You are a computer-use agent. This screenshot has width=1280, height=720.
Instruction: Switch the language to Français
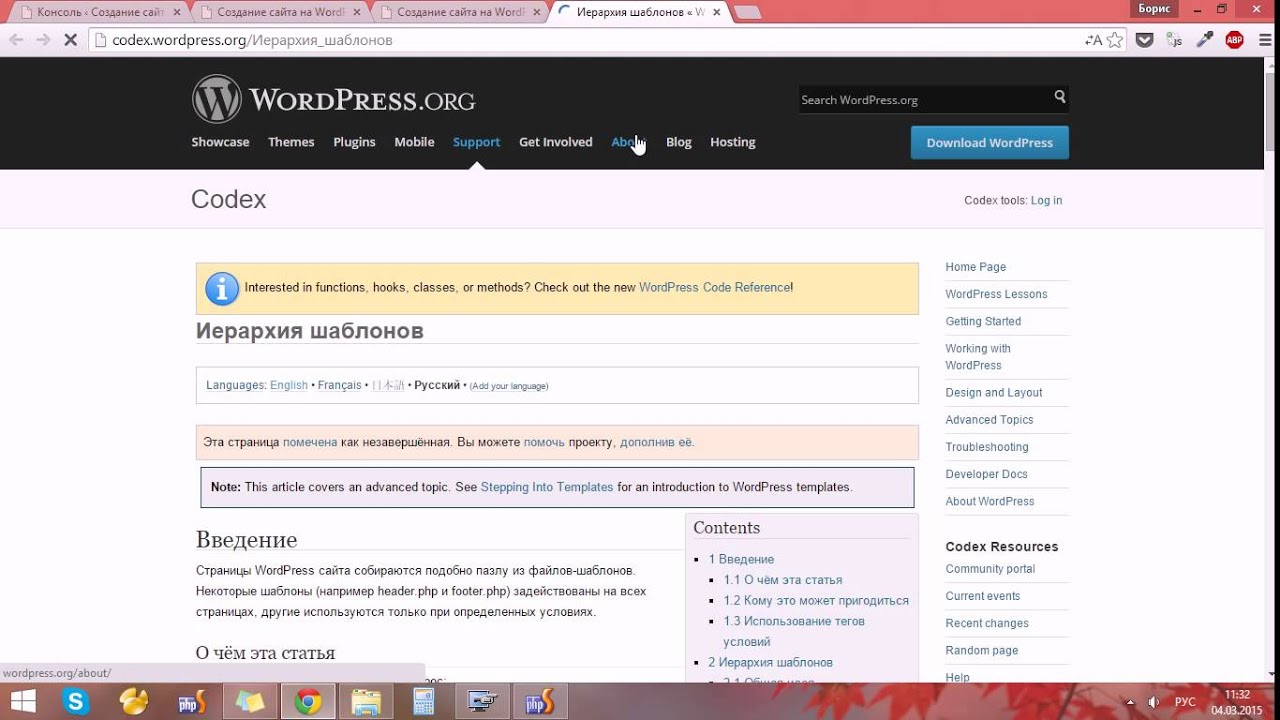(x=339, y=385)
